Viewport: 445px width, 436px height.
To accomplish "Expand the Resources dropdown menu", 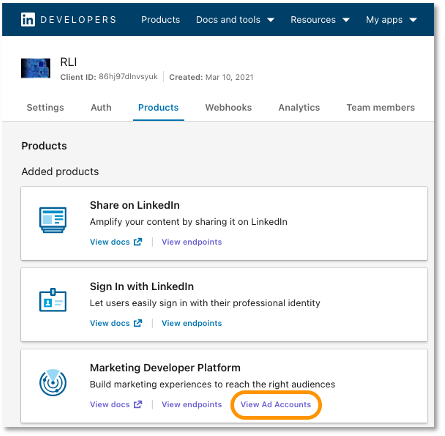I will point(320,20).
